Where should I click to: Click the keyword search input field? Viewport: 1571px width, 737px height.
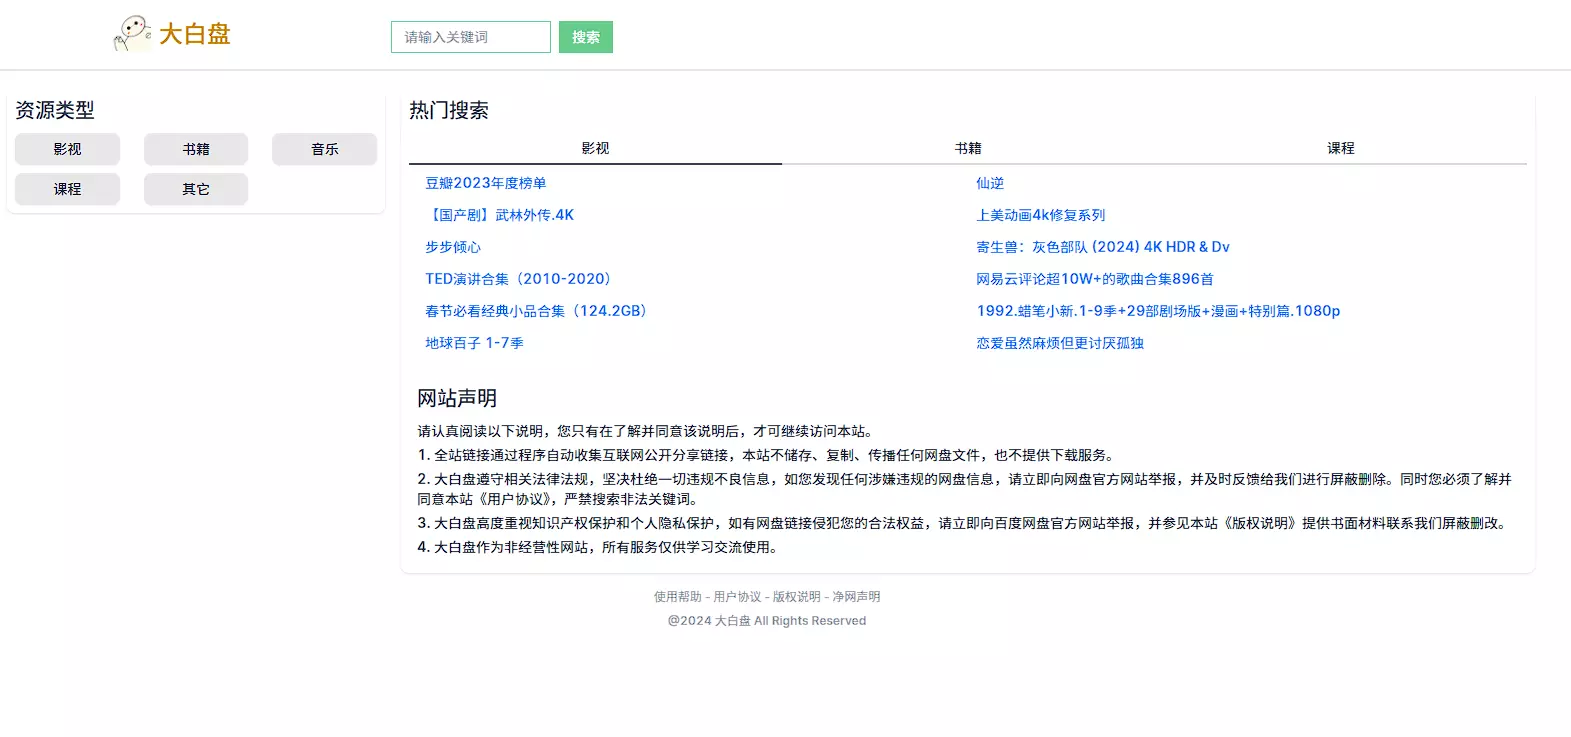click(x=470, y=37)
